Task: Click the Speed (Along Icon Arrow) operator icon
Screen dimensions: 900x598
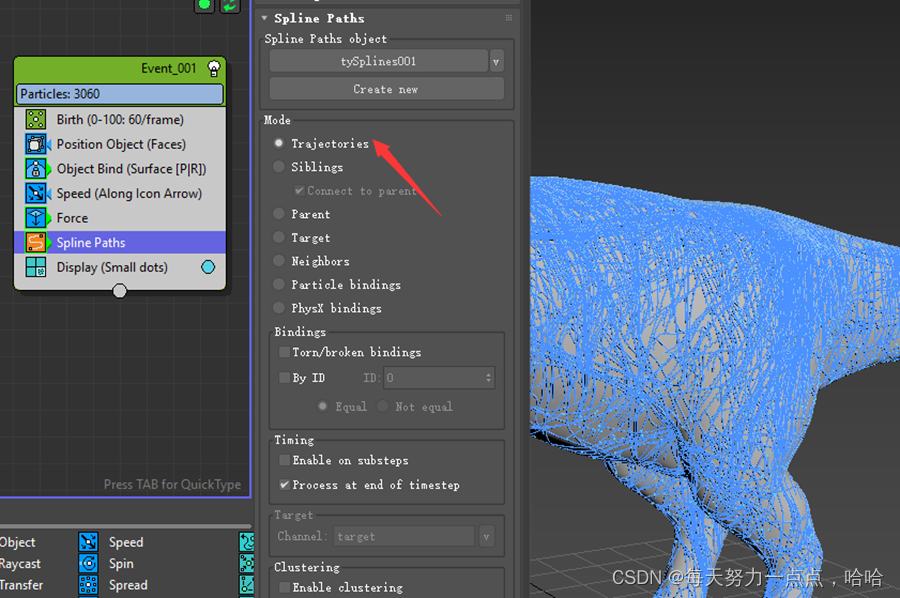Action: pyautogui.click(x=35, y=193)
